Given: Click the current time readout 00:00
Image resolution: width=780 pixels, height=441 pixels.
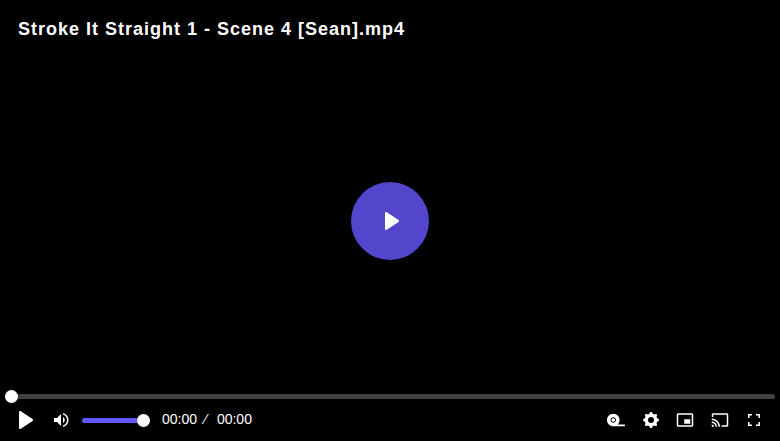Looking at the screenshot, I should 180,420.
